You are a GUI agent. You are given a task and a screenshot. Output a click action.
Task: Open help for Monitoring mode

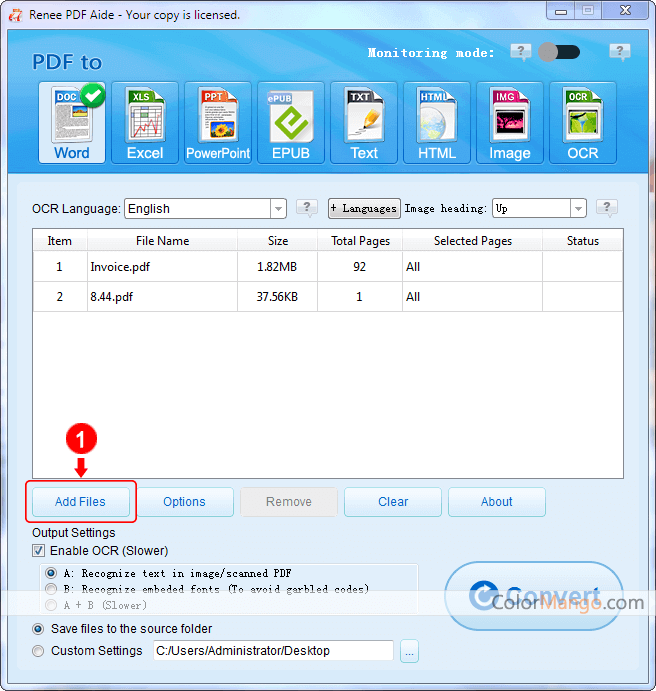coord(521,52)
